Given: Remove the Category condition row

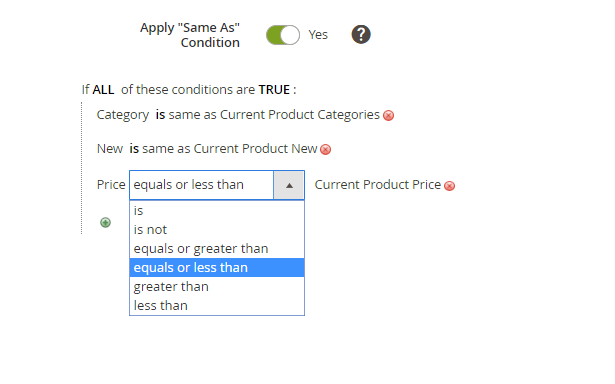Looking at the screenshot, I should point(388,115).
